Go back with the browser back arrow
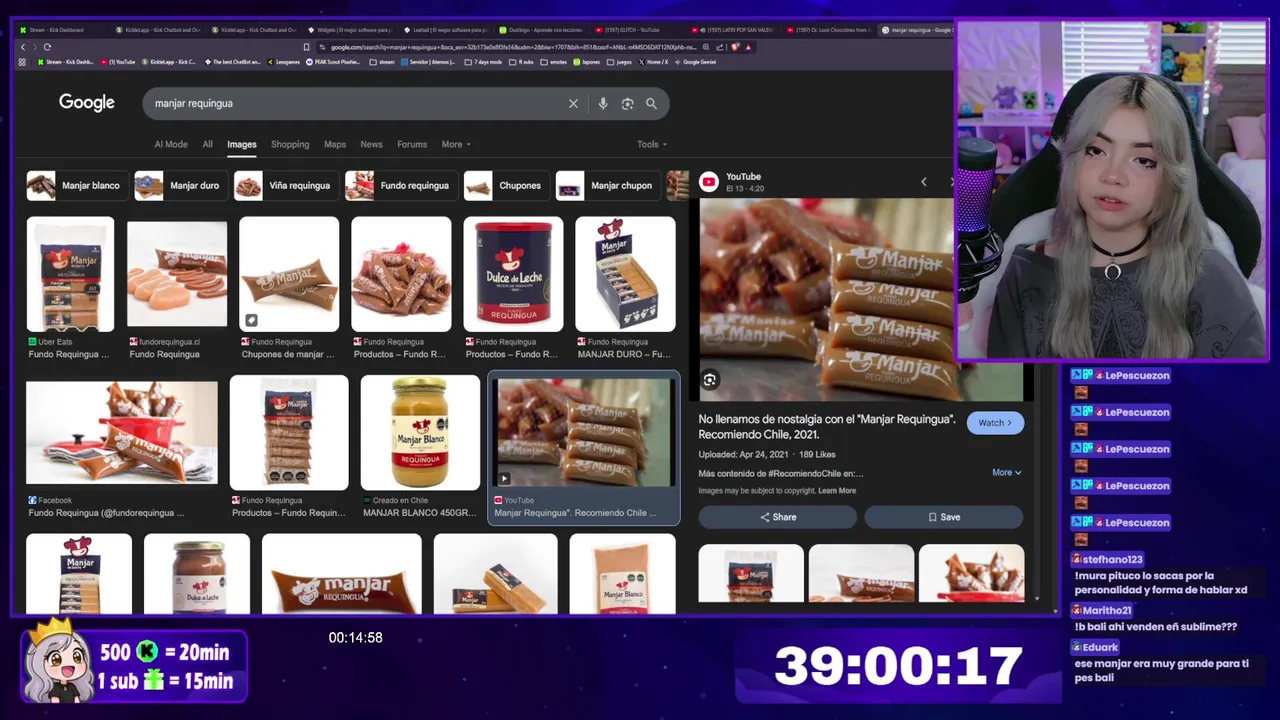 tap(23, 47)
